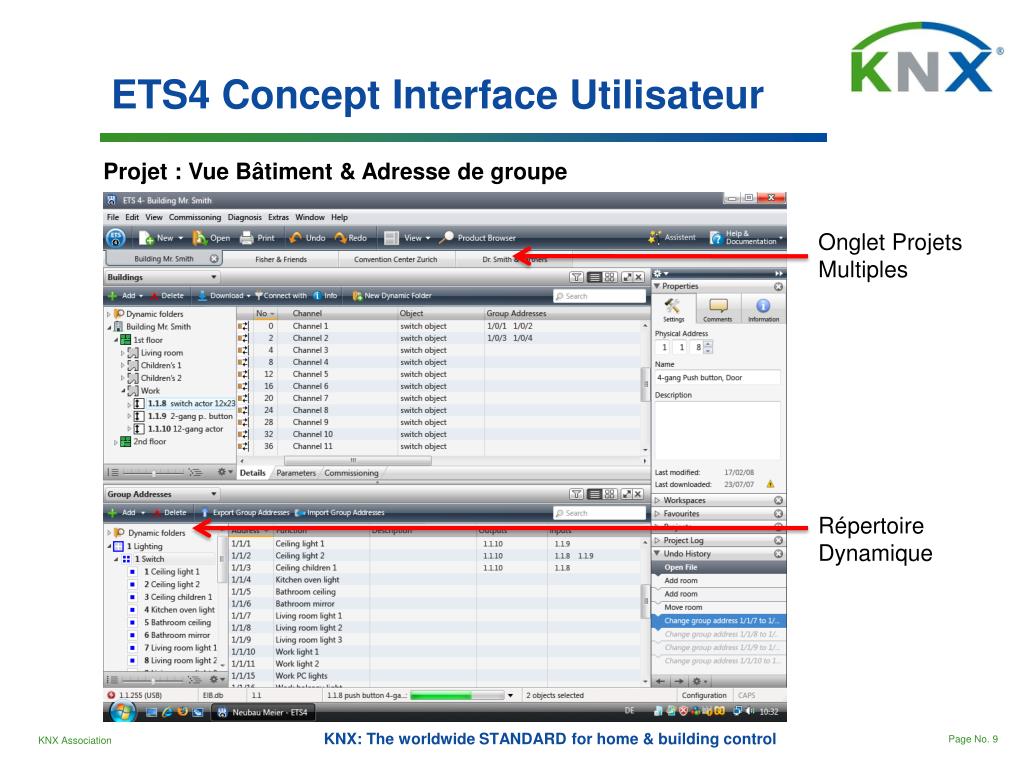Click Connect with in Buildings toolbar
This screenshot has width=1024, height=768.
coord(281,295)
